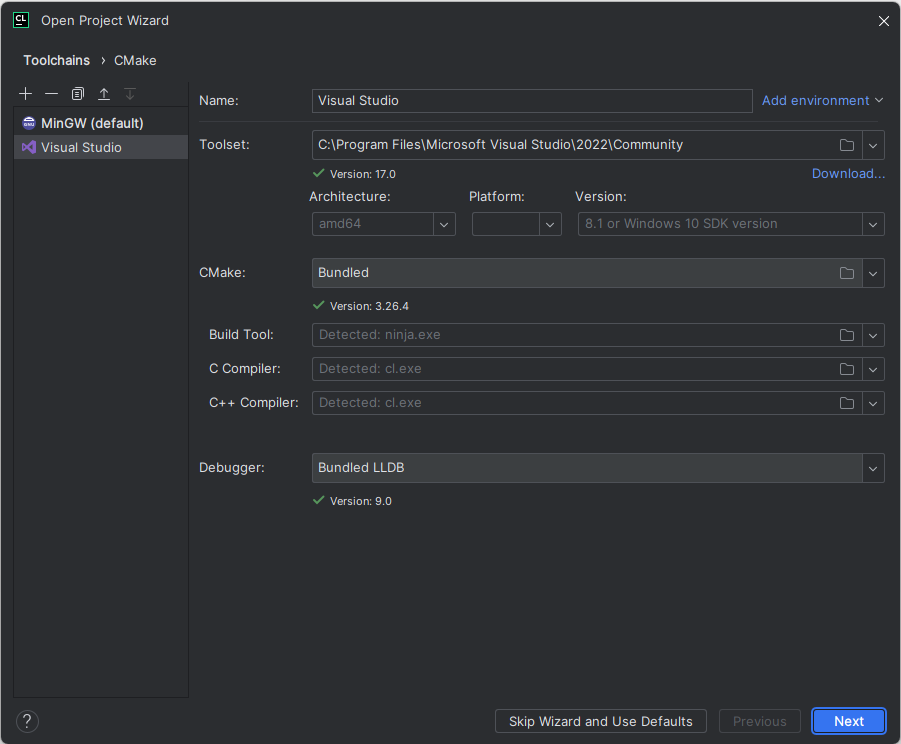Viewport: 901px width, 744px height.
Task: Move Visual Studio toolchain up
Action: pyautogui.click(x=103, y=93)
